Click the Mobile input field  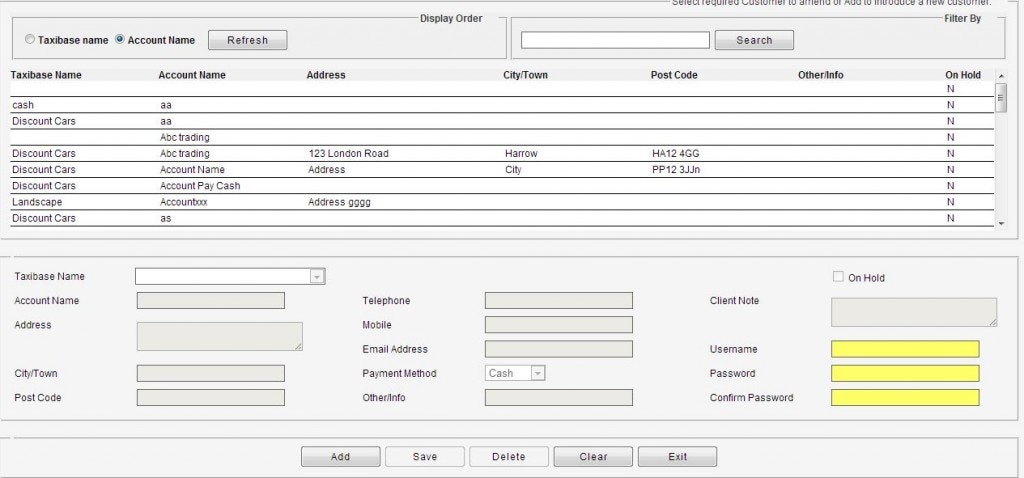pos(558,325)
